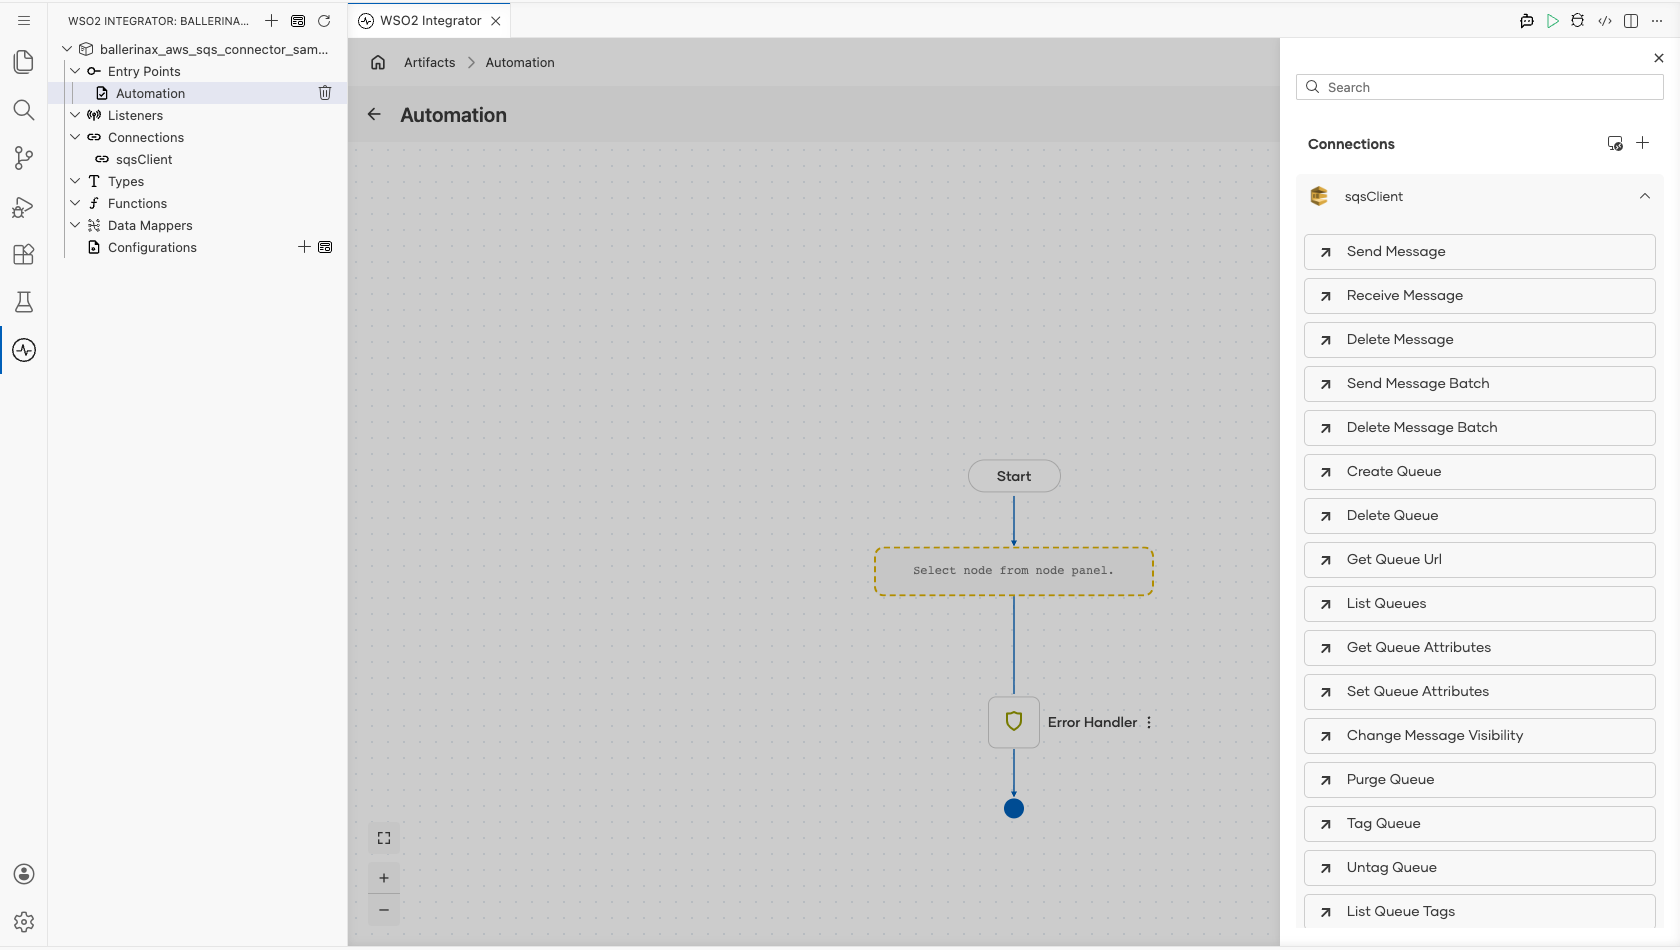Collapse the Types tree node
The image size is (1680, 950).
pos(75,181)
